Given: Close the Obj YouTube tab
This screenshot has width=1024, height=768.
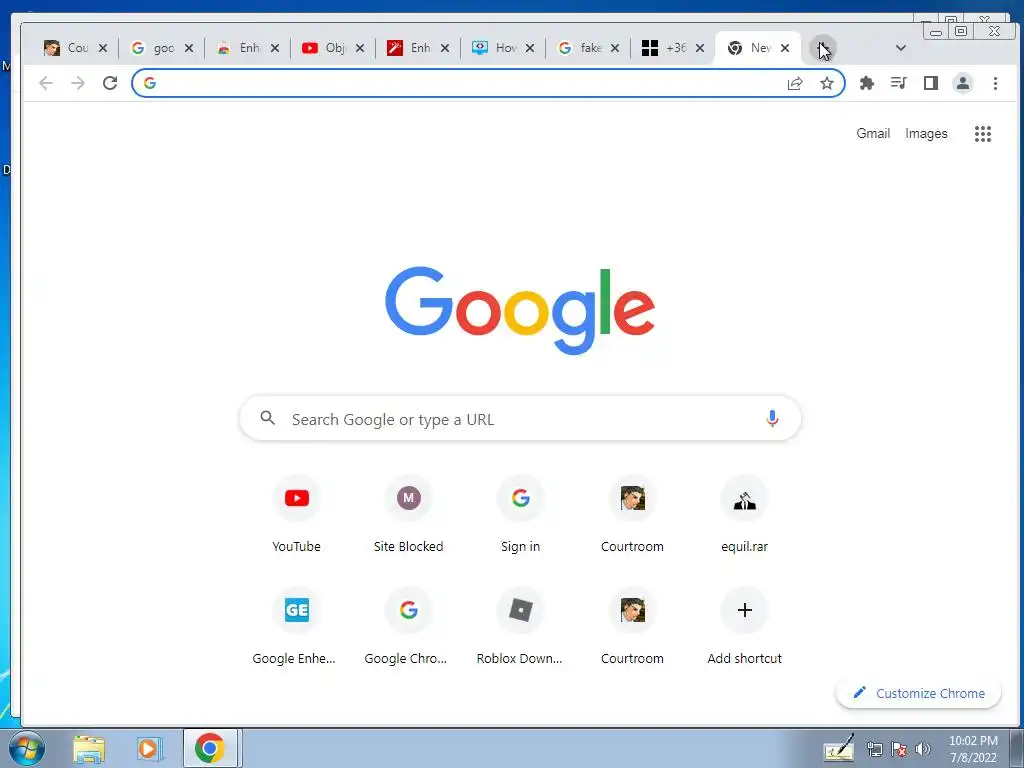Looking at the screenshot, I should coord(360,48).
